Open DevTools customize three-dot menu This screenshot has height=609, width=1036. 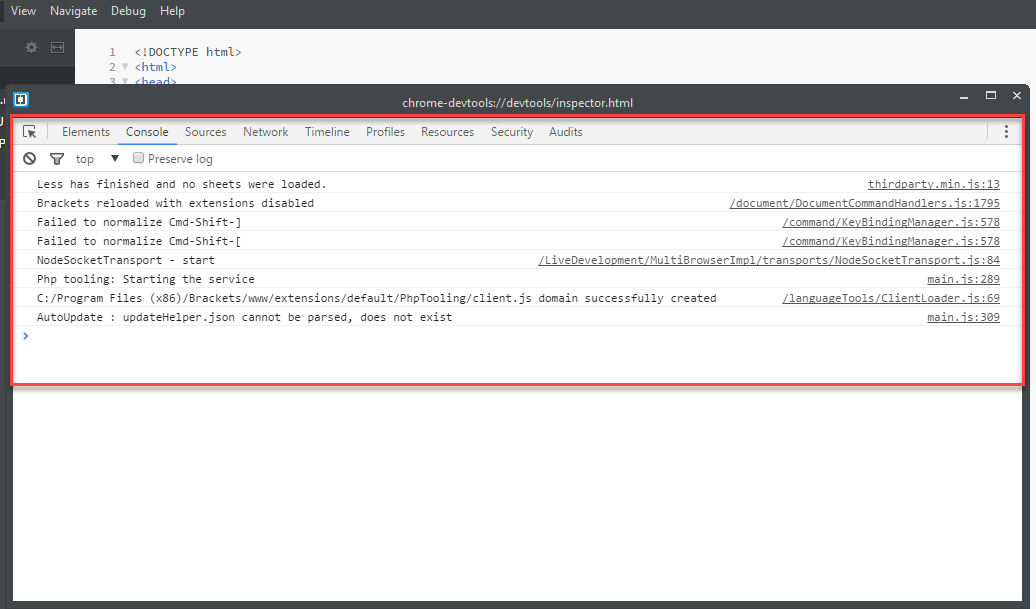click(x=1005, y=131)
